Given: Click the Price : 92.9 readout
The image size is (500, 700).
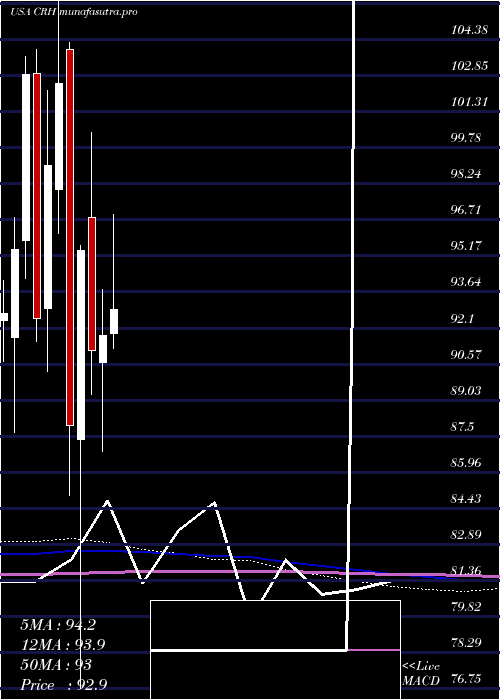Looking at the screenshot, I should [63, 684].
